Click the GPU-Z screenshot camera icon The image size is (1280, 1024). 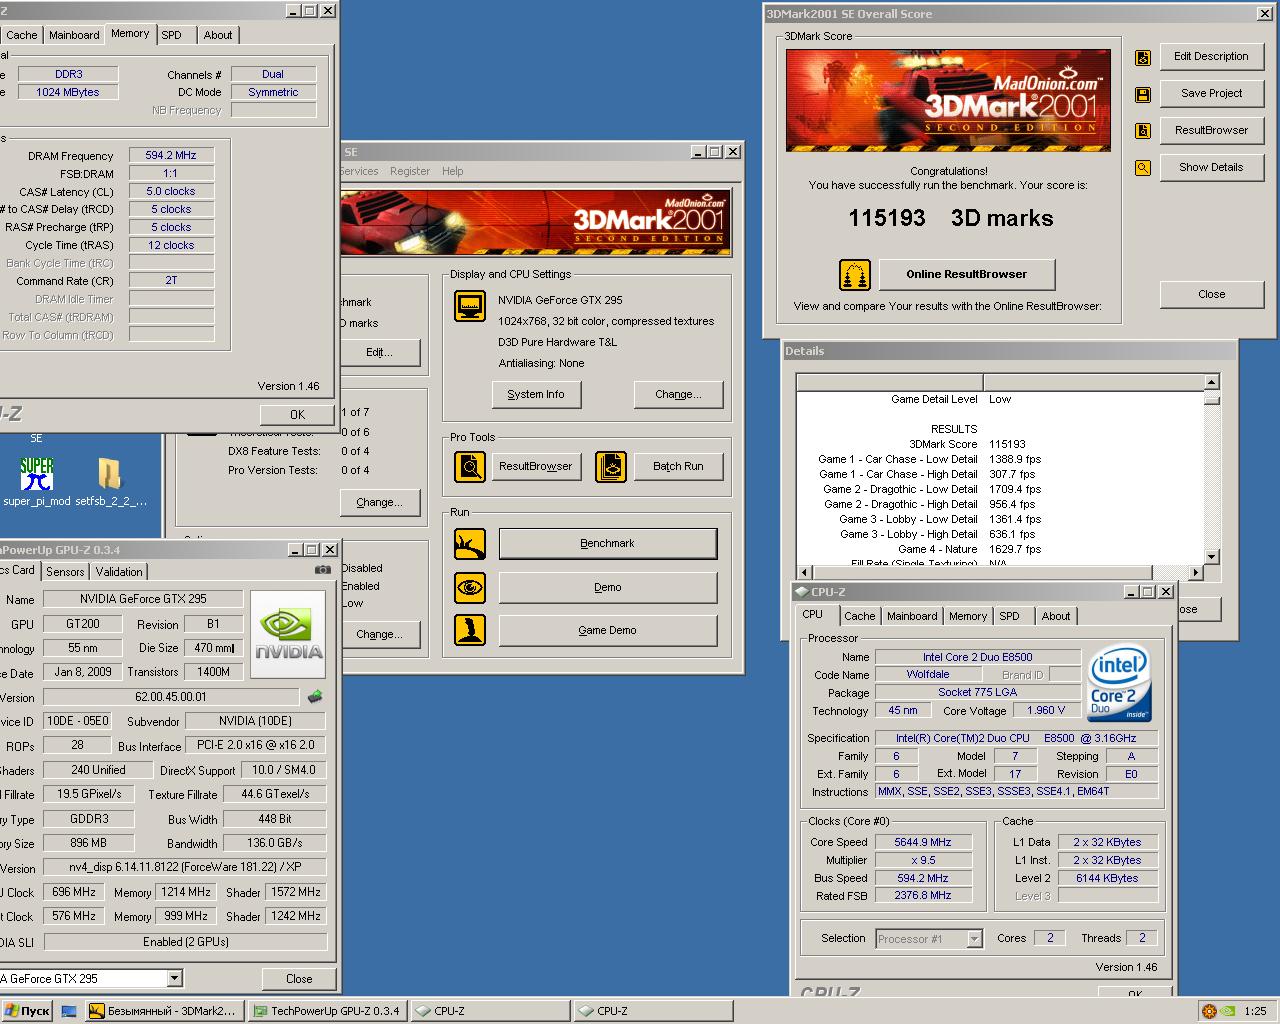(x=323, y=570)
